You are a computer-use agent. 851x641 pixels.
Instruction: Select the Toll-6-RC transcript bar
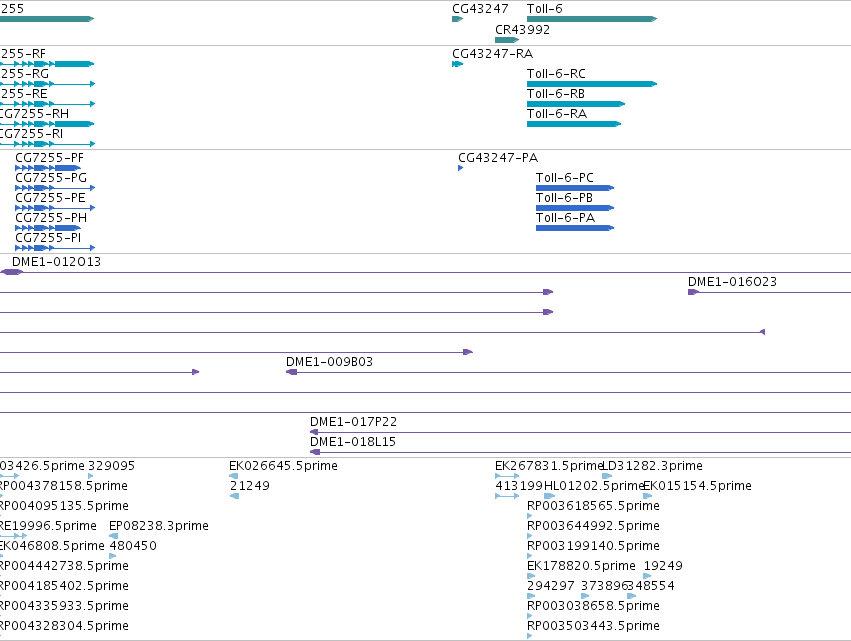(592, 84)
